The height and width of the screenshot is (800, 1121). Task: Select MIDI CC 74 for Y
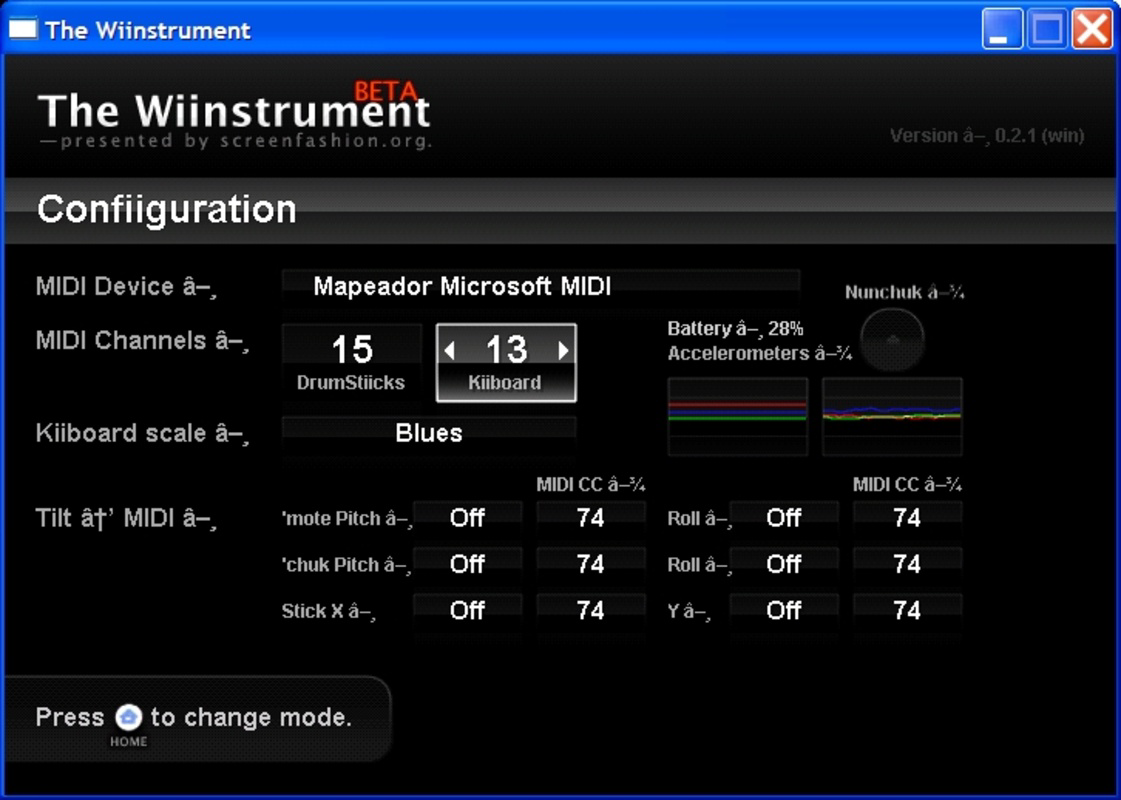[x=907, y=611]
